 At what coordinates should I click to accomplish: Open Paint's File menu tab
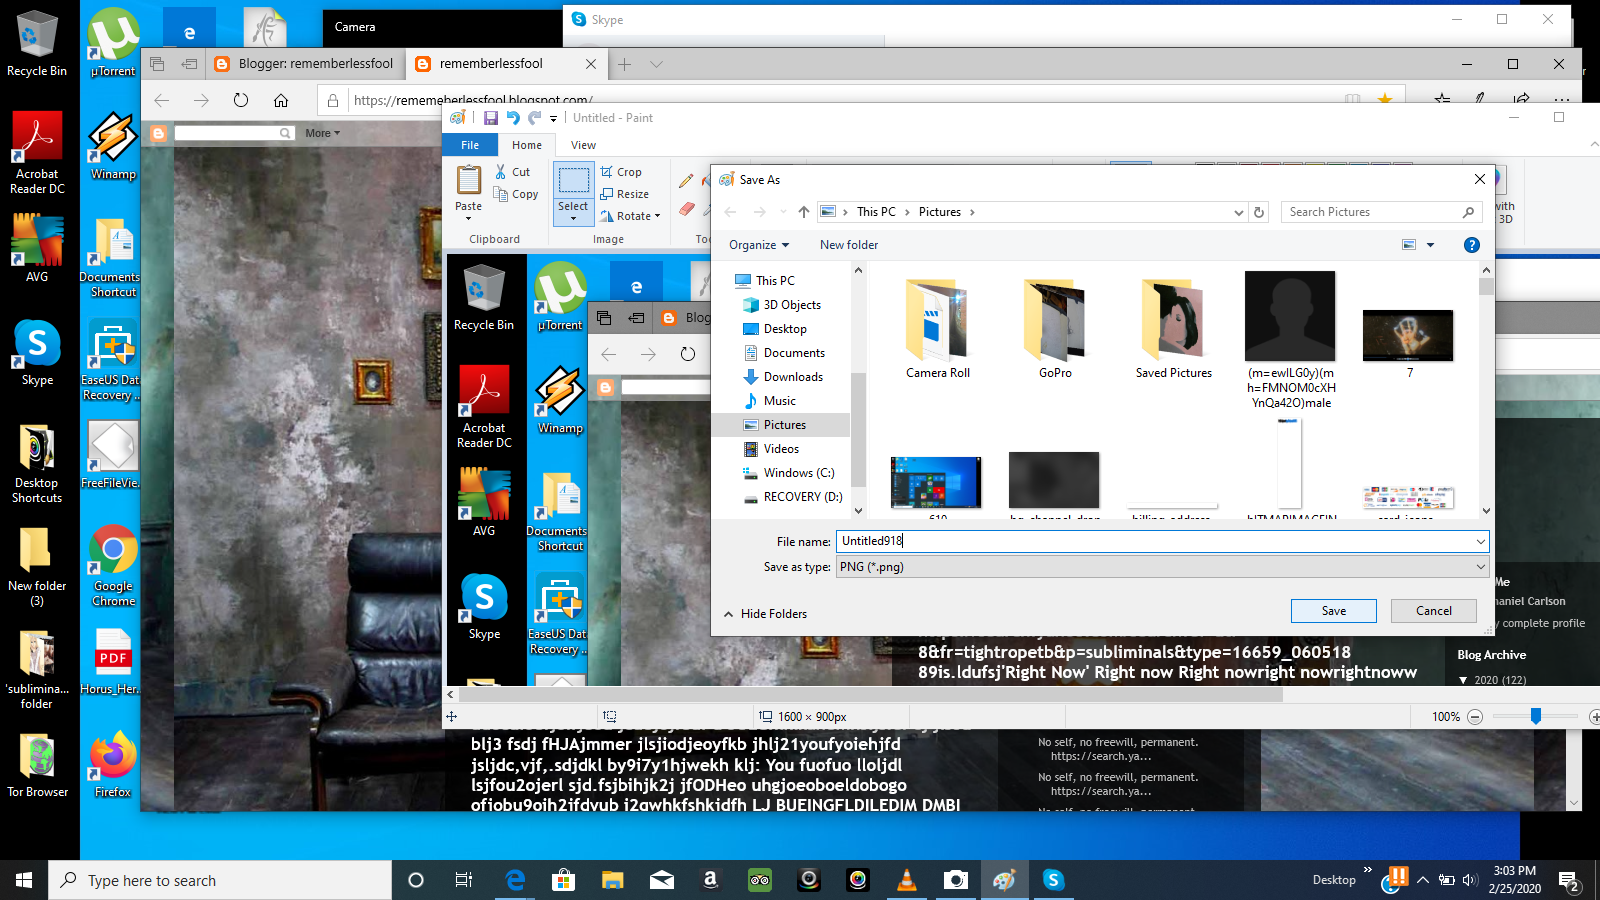(470, 145)
